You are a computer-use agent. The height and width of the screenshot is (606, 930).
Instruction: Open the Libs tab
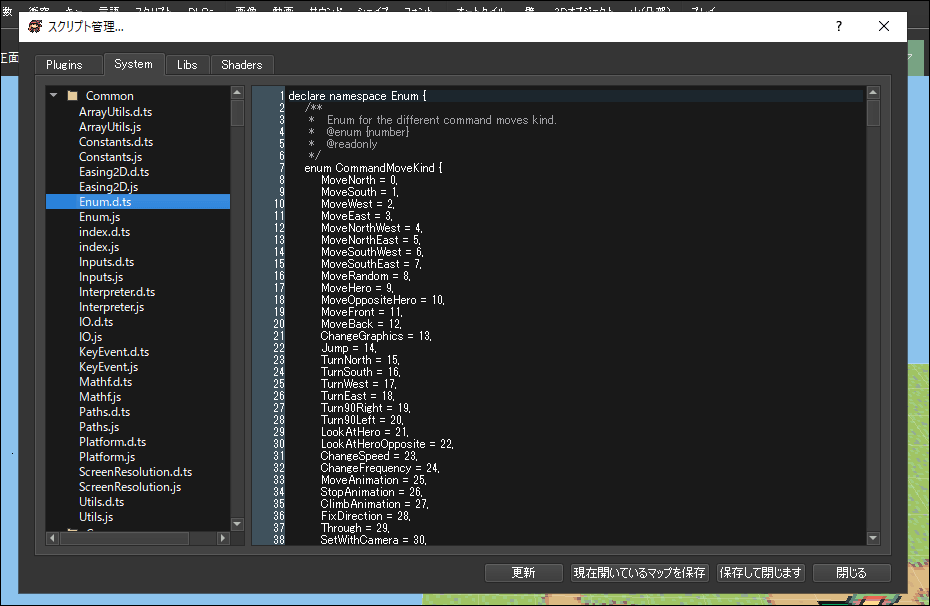tap(187, 65)
